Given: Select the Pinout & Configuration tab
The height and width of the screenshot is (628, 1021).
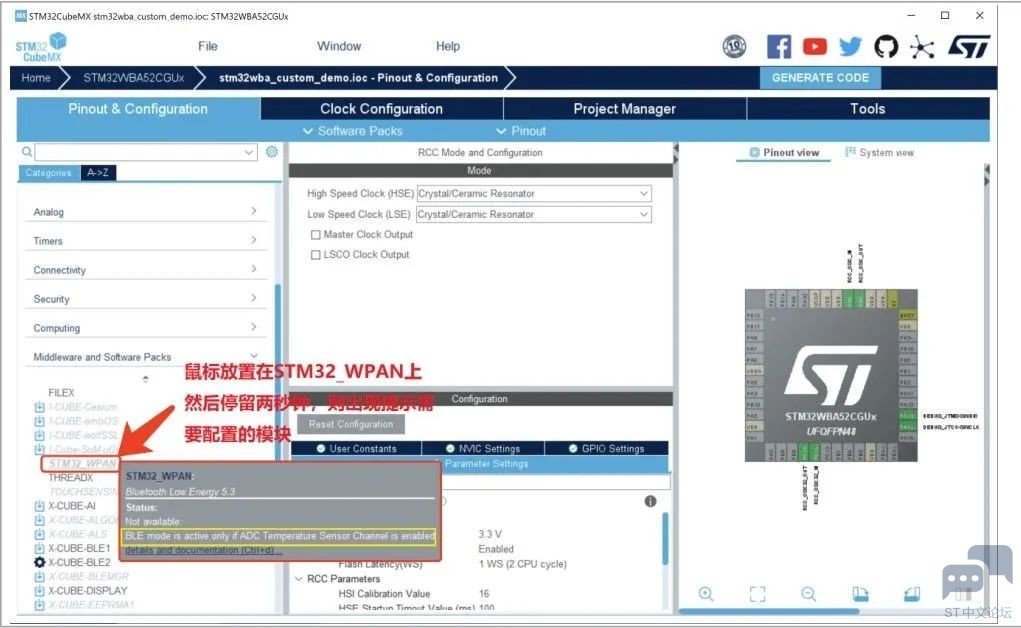Looking at the screenshot, I should click(x=138, y=109).
